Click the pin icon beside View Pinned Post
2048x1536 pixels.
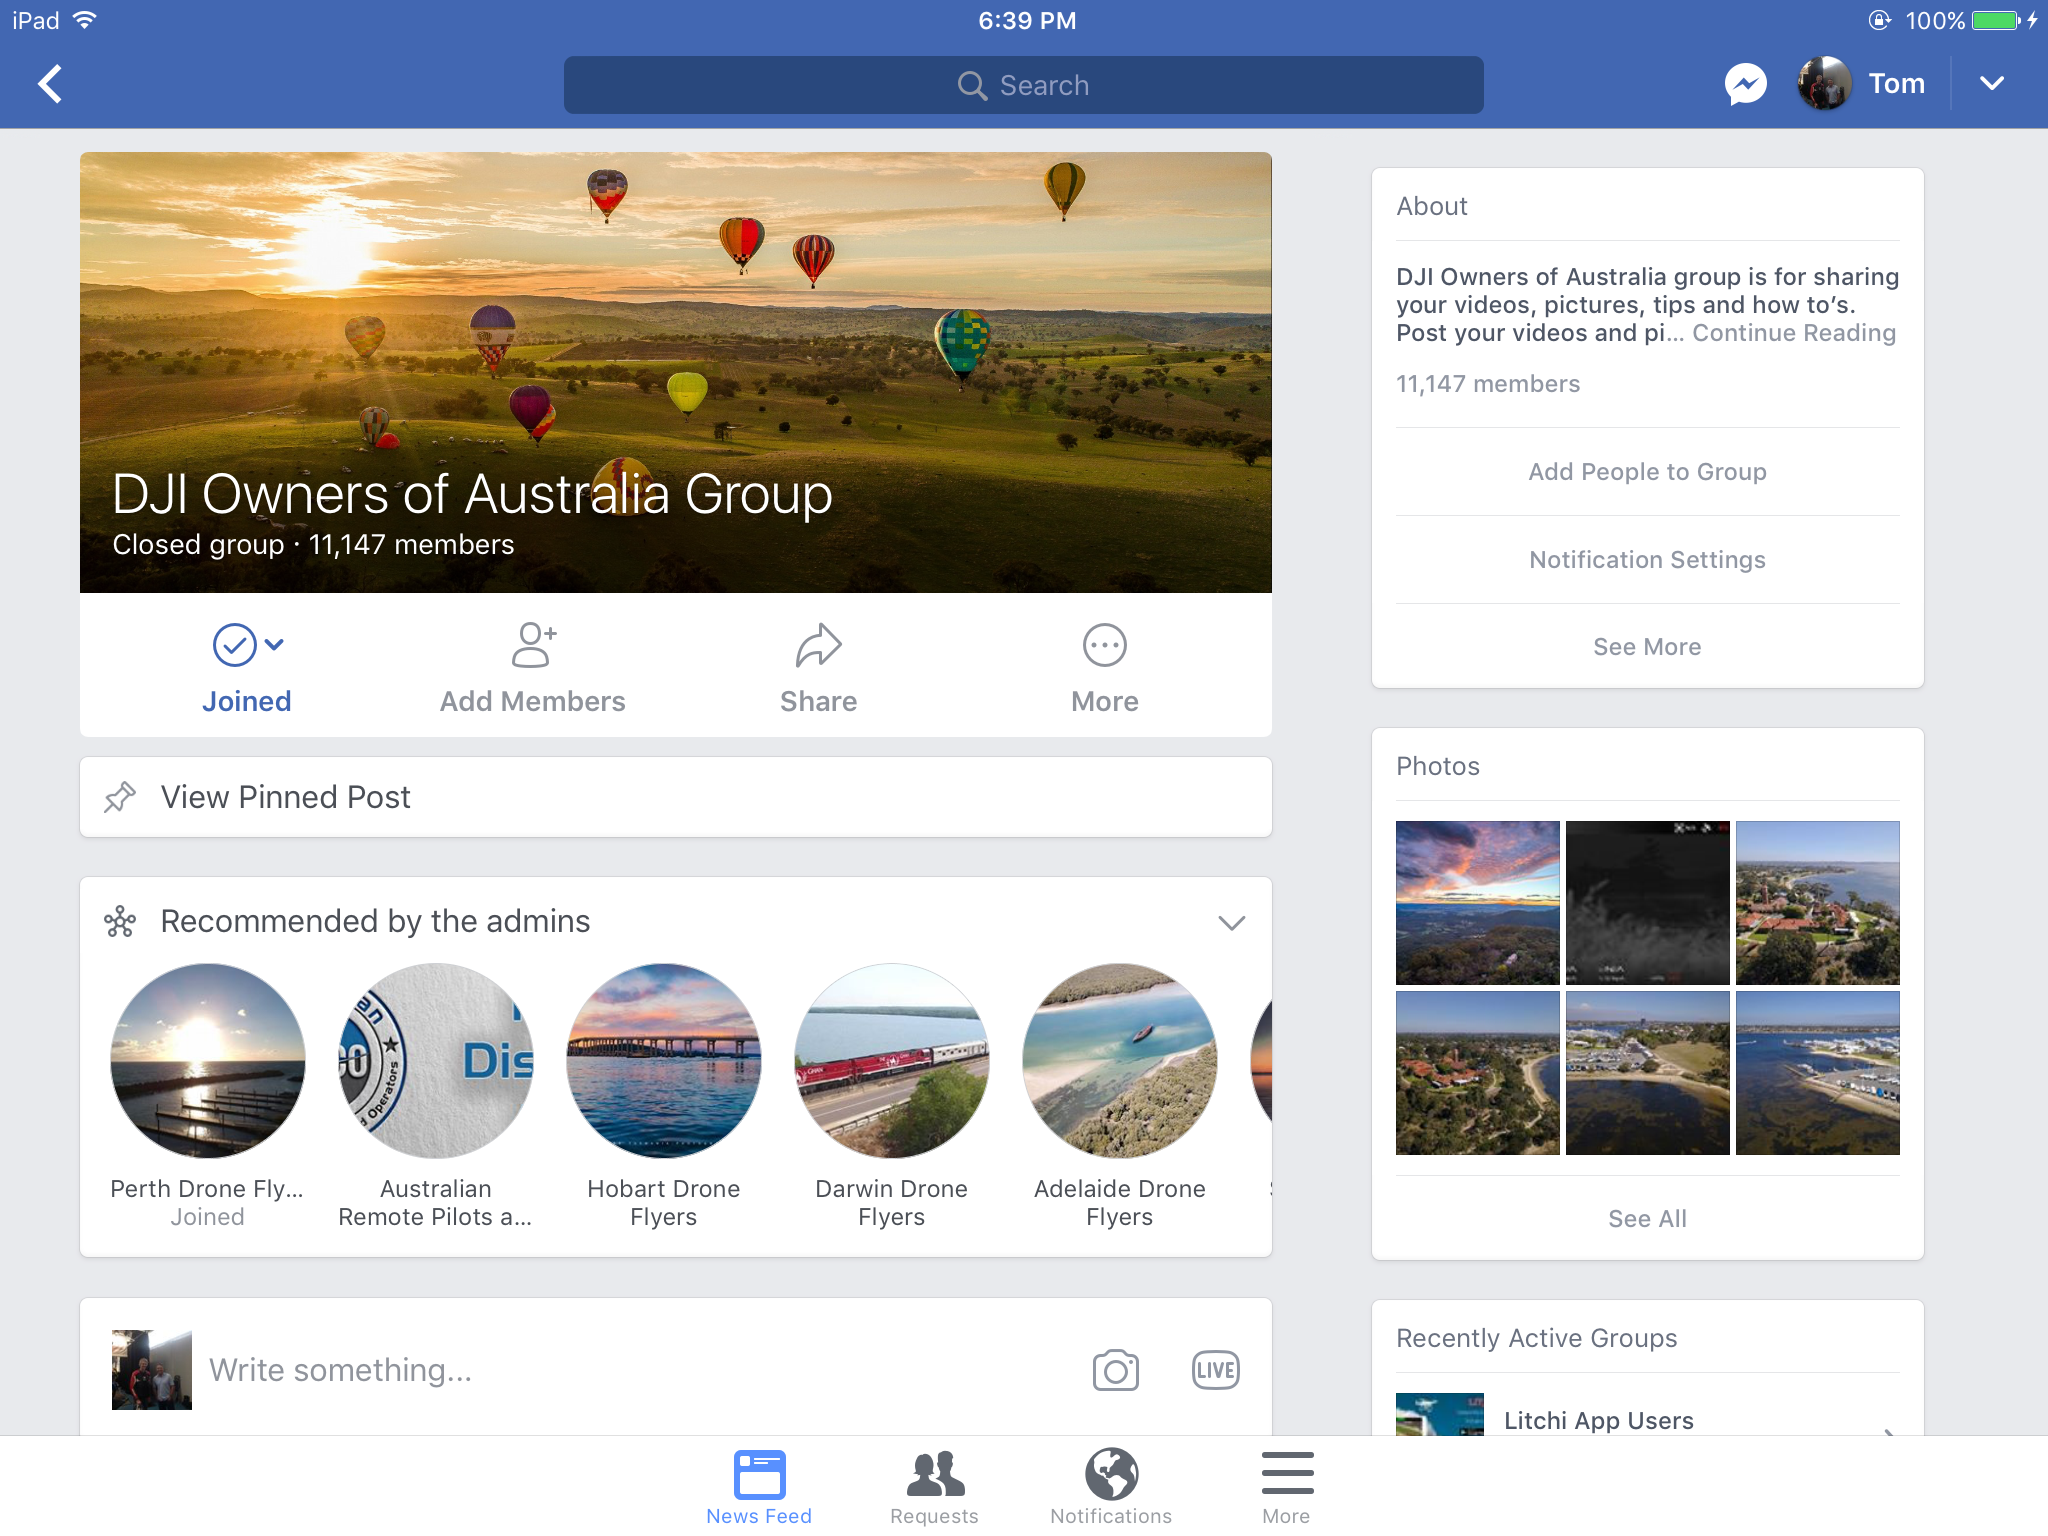pyautogui.click(x=120, y=797)
